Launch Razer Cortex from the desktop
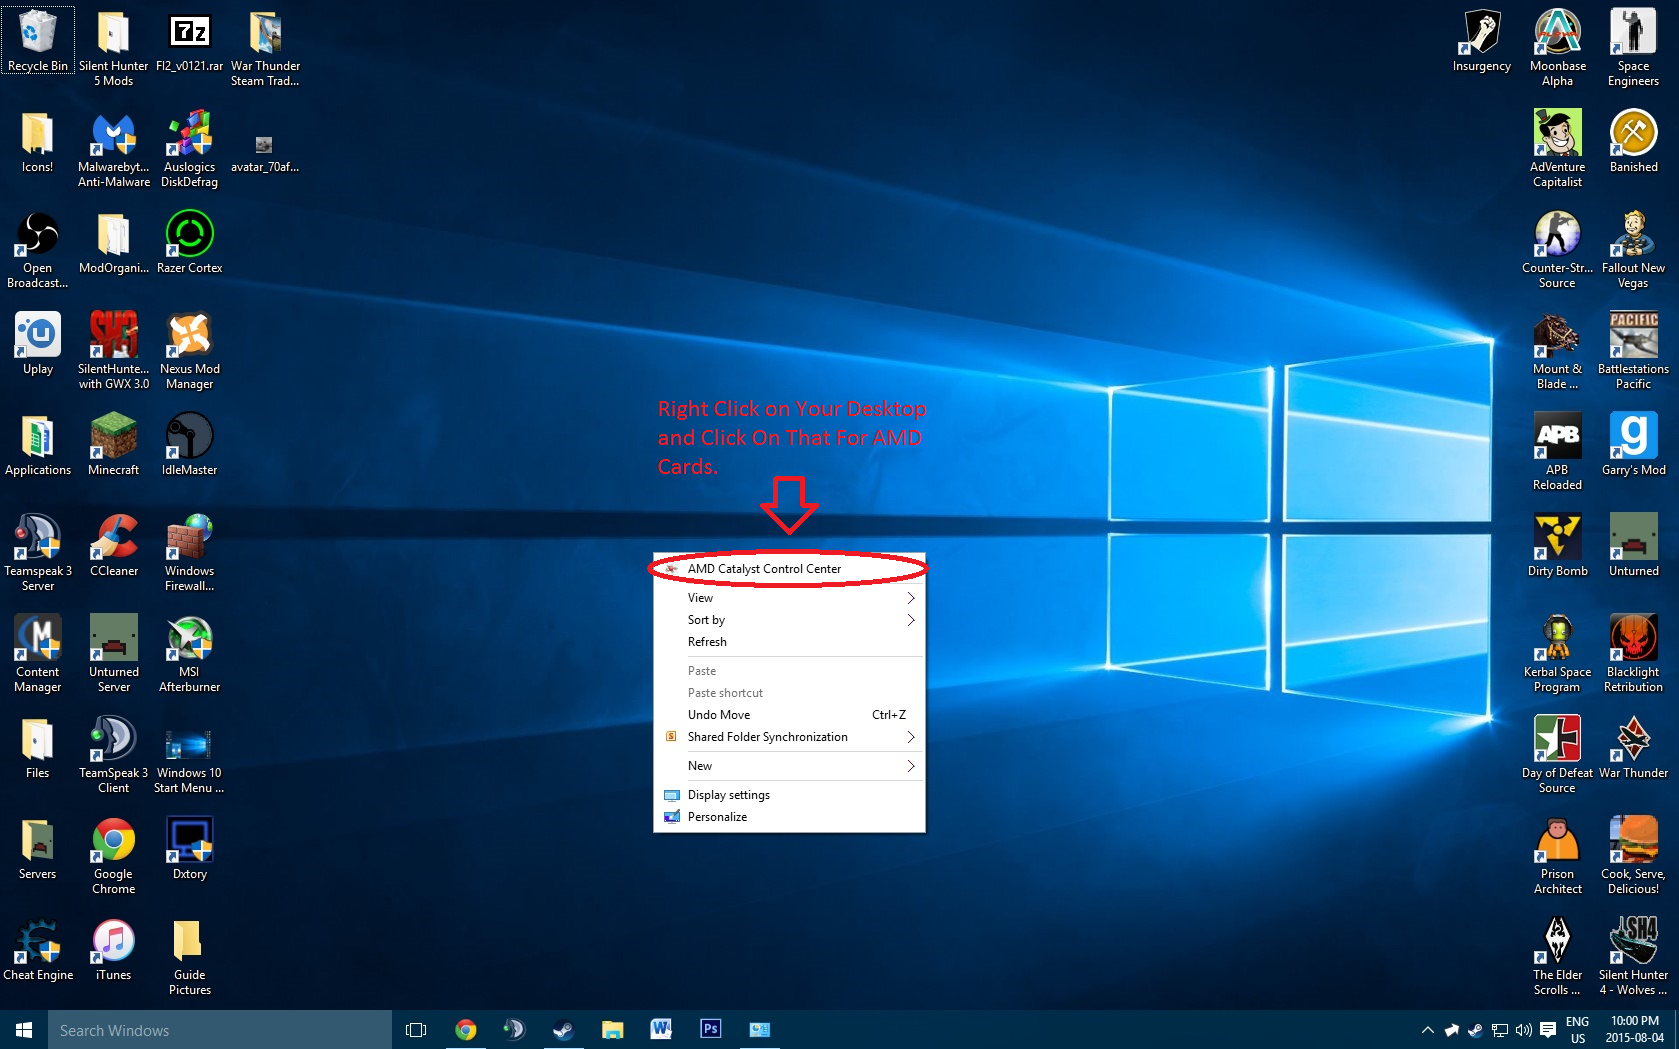This screenshot has width=1679, height=1049. point(190,243)
